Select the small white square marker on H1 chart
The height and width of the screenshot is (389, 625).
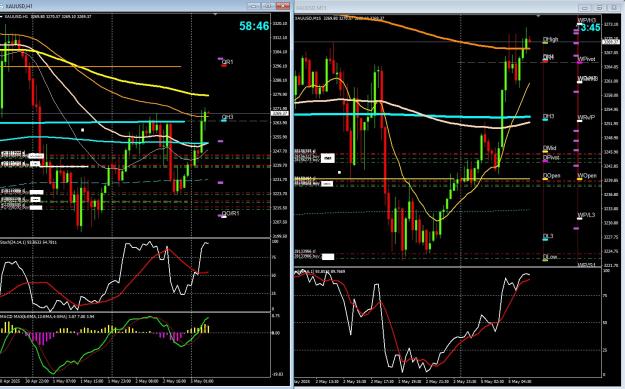point(83,130)
